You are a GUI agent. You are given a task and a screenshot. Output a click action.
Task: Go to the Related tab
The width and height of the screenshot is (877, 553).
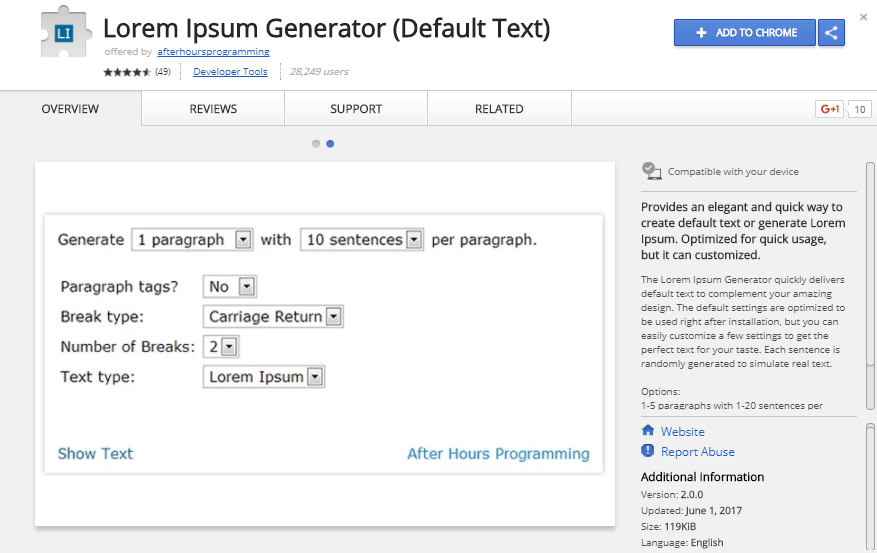click(x=499, y=108)
